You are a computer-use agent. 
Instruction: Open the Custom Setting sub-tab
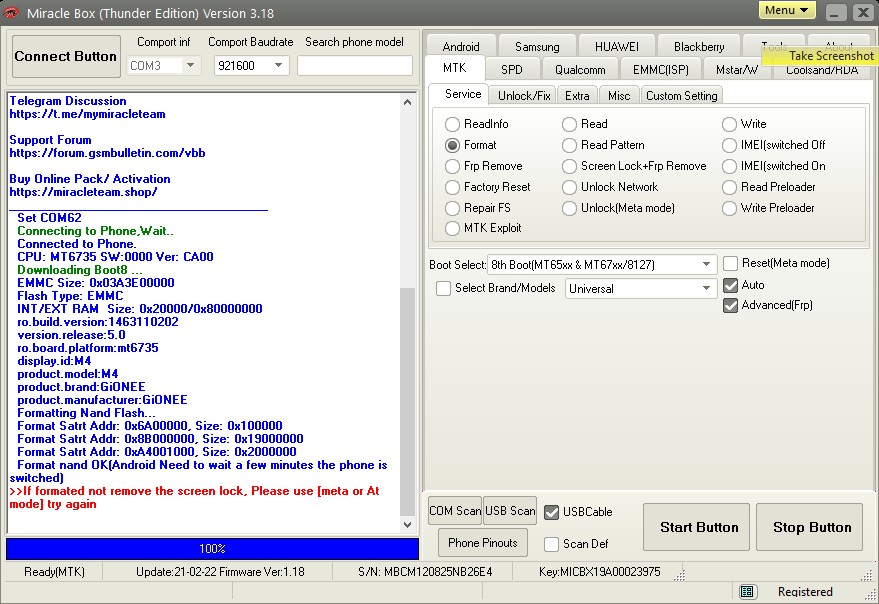point(681,96)
